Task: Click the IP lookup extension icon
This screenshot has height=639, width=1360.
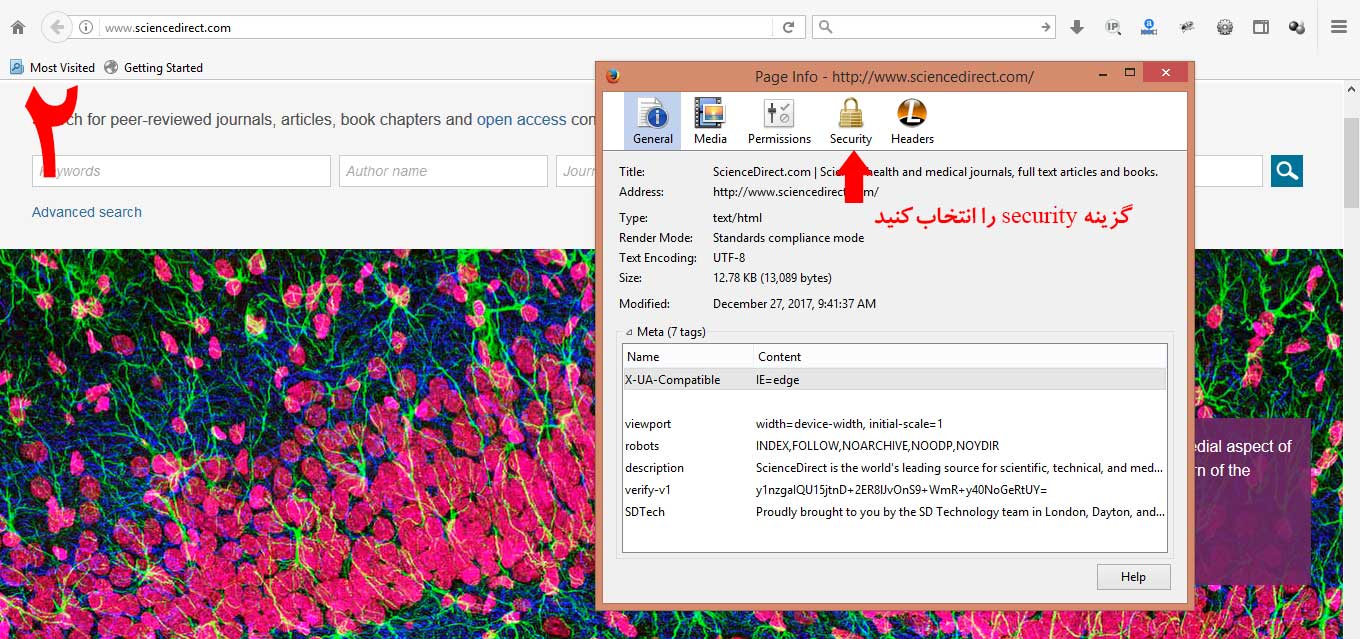Action: (1113, 27)
